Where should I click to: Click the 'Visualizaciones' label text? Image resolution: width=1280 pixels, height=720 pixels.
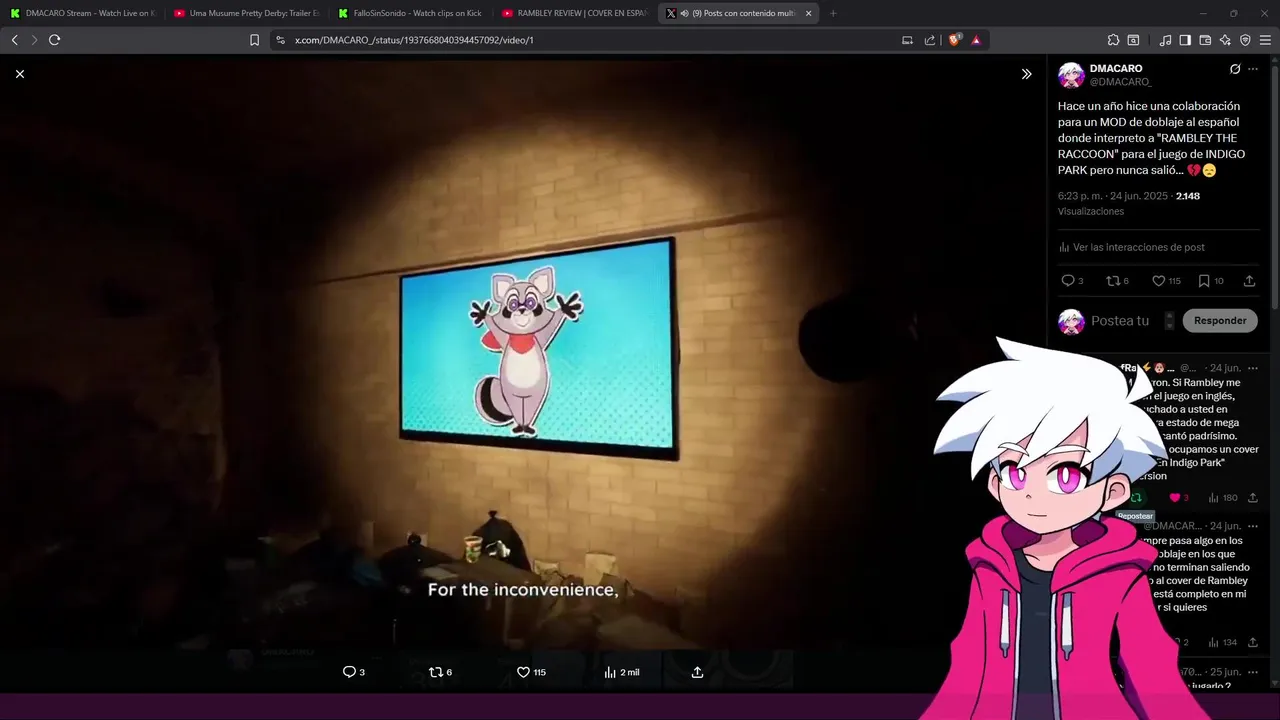point(1091,211)
